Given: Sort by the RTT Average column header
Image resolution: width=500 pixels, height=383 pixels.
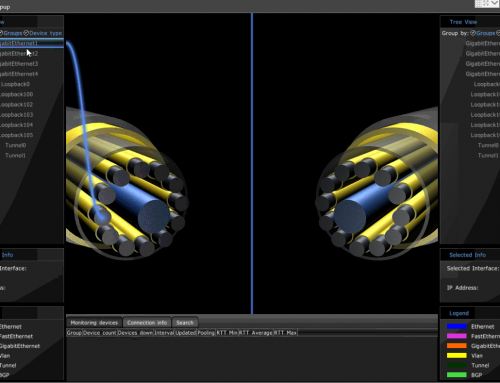Looking at the screenshot, I should pos(256,333).
